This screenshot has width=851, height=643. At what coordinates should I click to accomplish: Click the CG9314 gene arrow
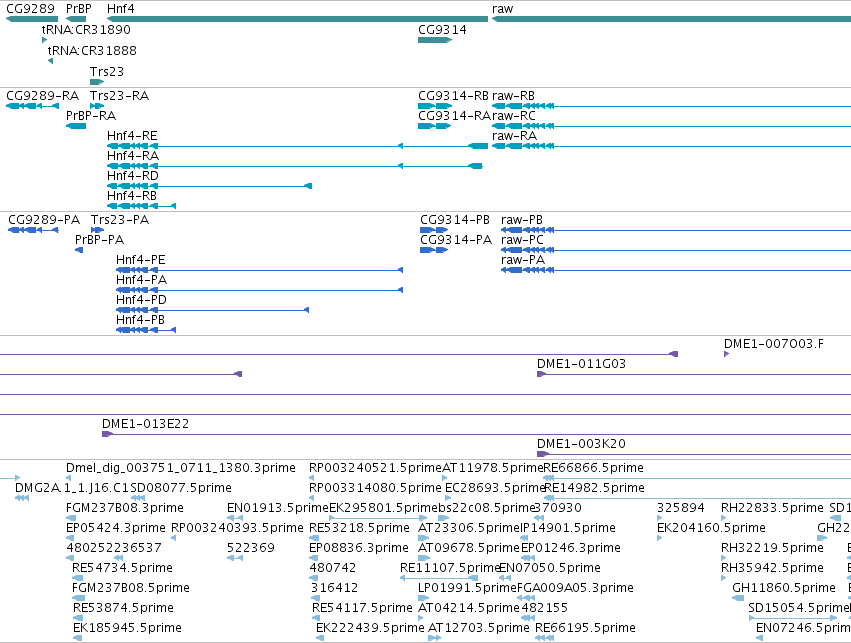[435, 40]
